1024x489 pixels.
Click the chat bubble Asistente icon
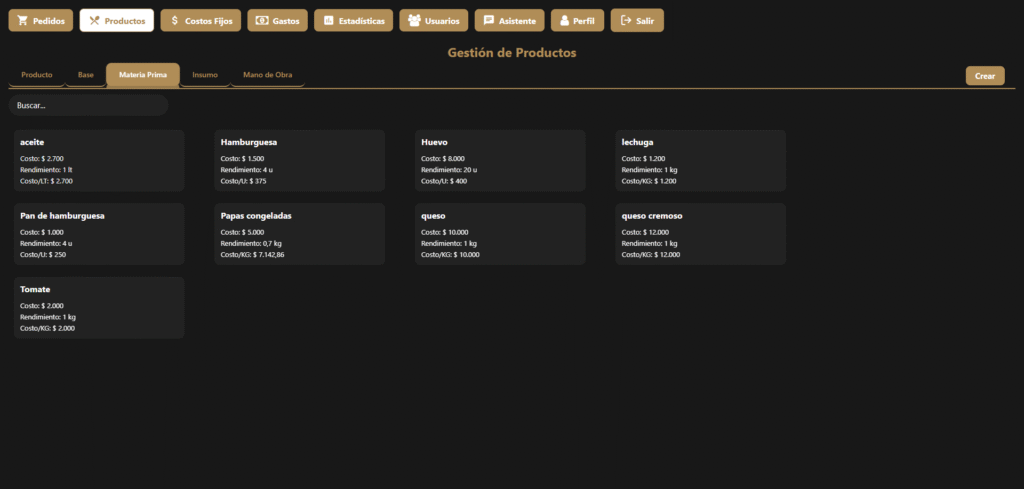click(x=488, y=21)
